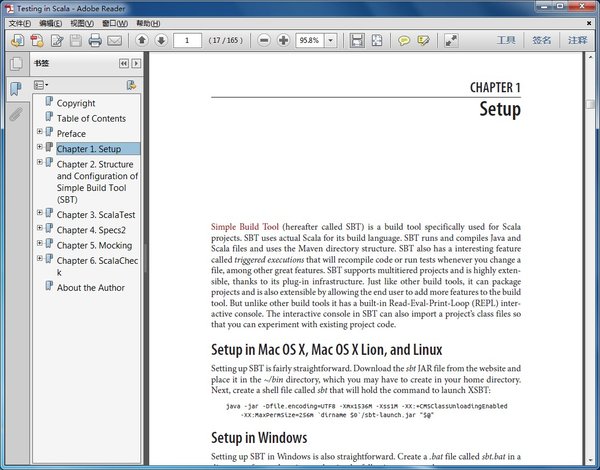600x470 pixels.
Task: Expand the bookmarks panel arrow button
Action: [x=136, y=64]
